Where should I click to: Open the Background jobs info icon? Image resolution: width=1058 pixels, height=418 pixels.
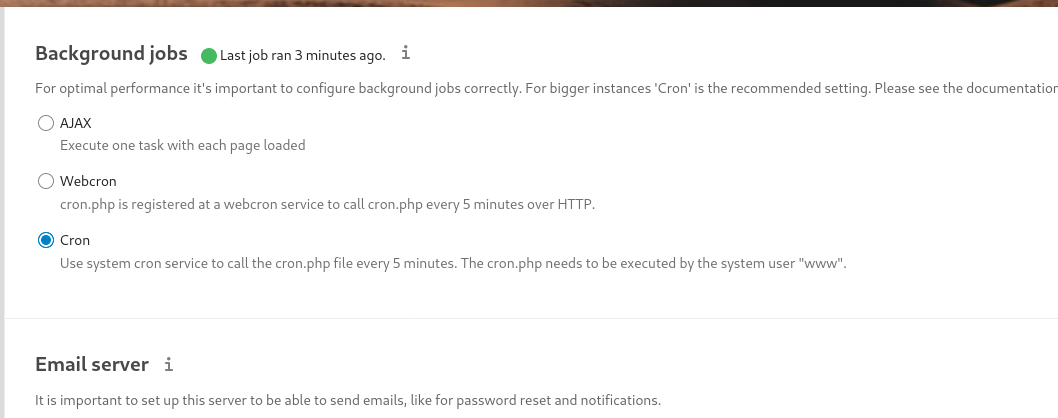[x=406, y=53]
